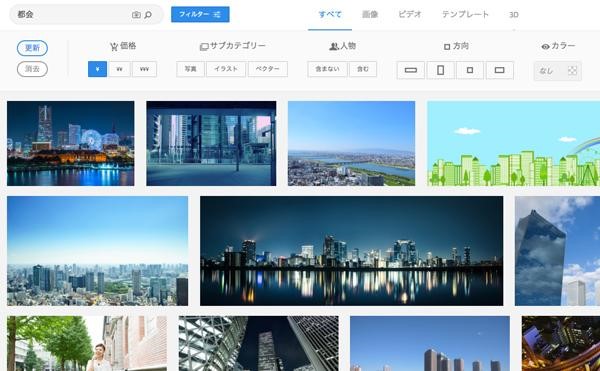Screen dimensions: 600x371
Task: Open the green illustrated city skyline thumbnail
Action: point(514,143)
